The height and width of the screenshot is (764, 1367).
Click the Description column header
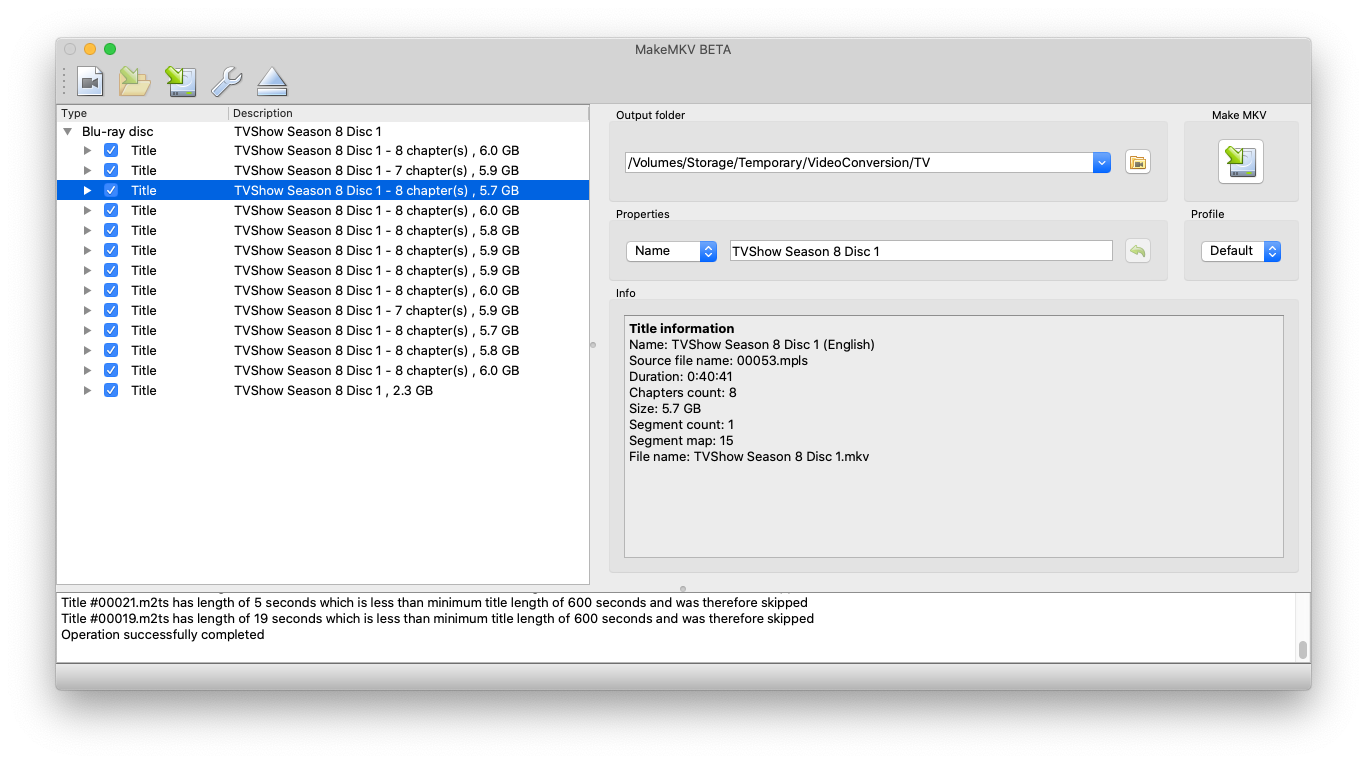pos(409,113)
